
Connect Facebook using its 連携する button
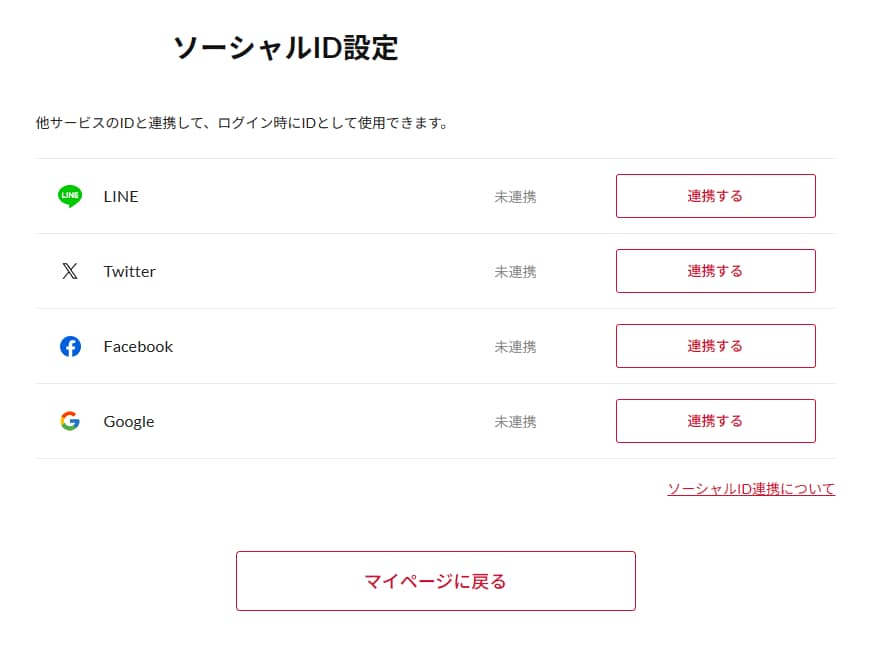coord(716,346)
